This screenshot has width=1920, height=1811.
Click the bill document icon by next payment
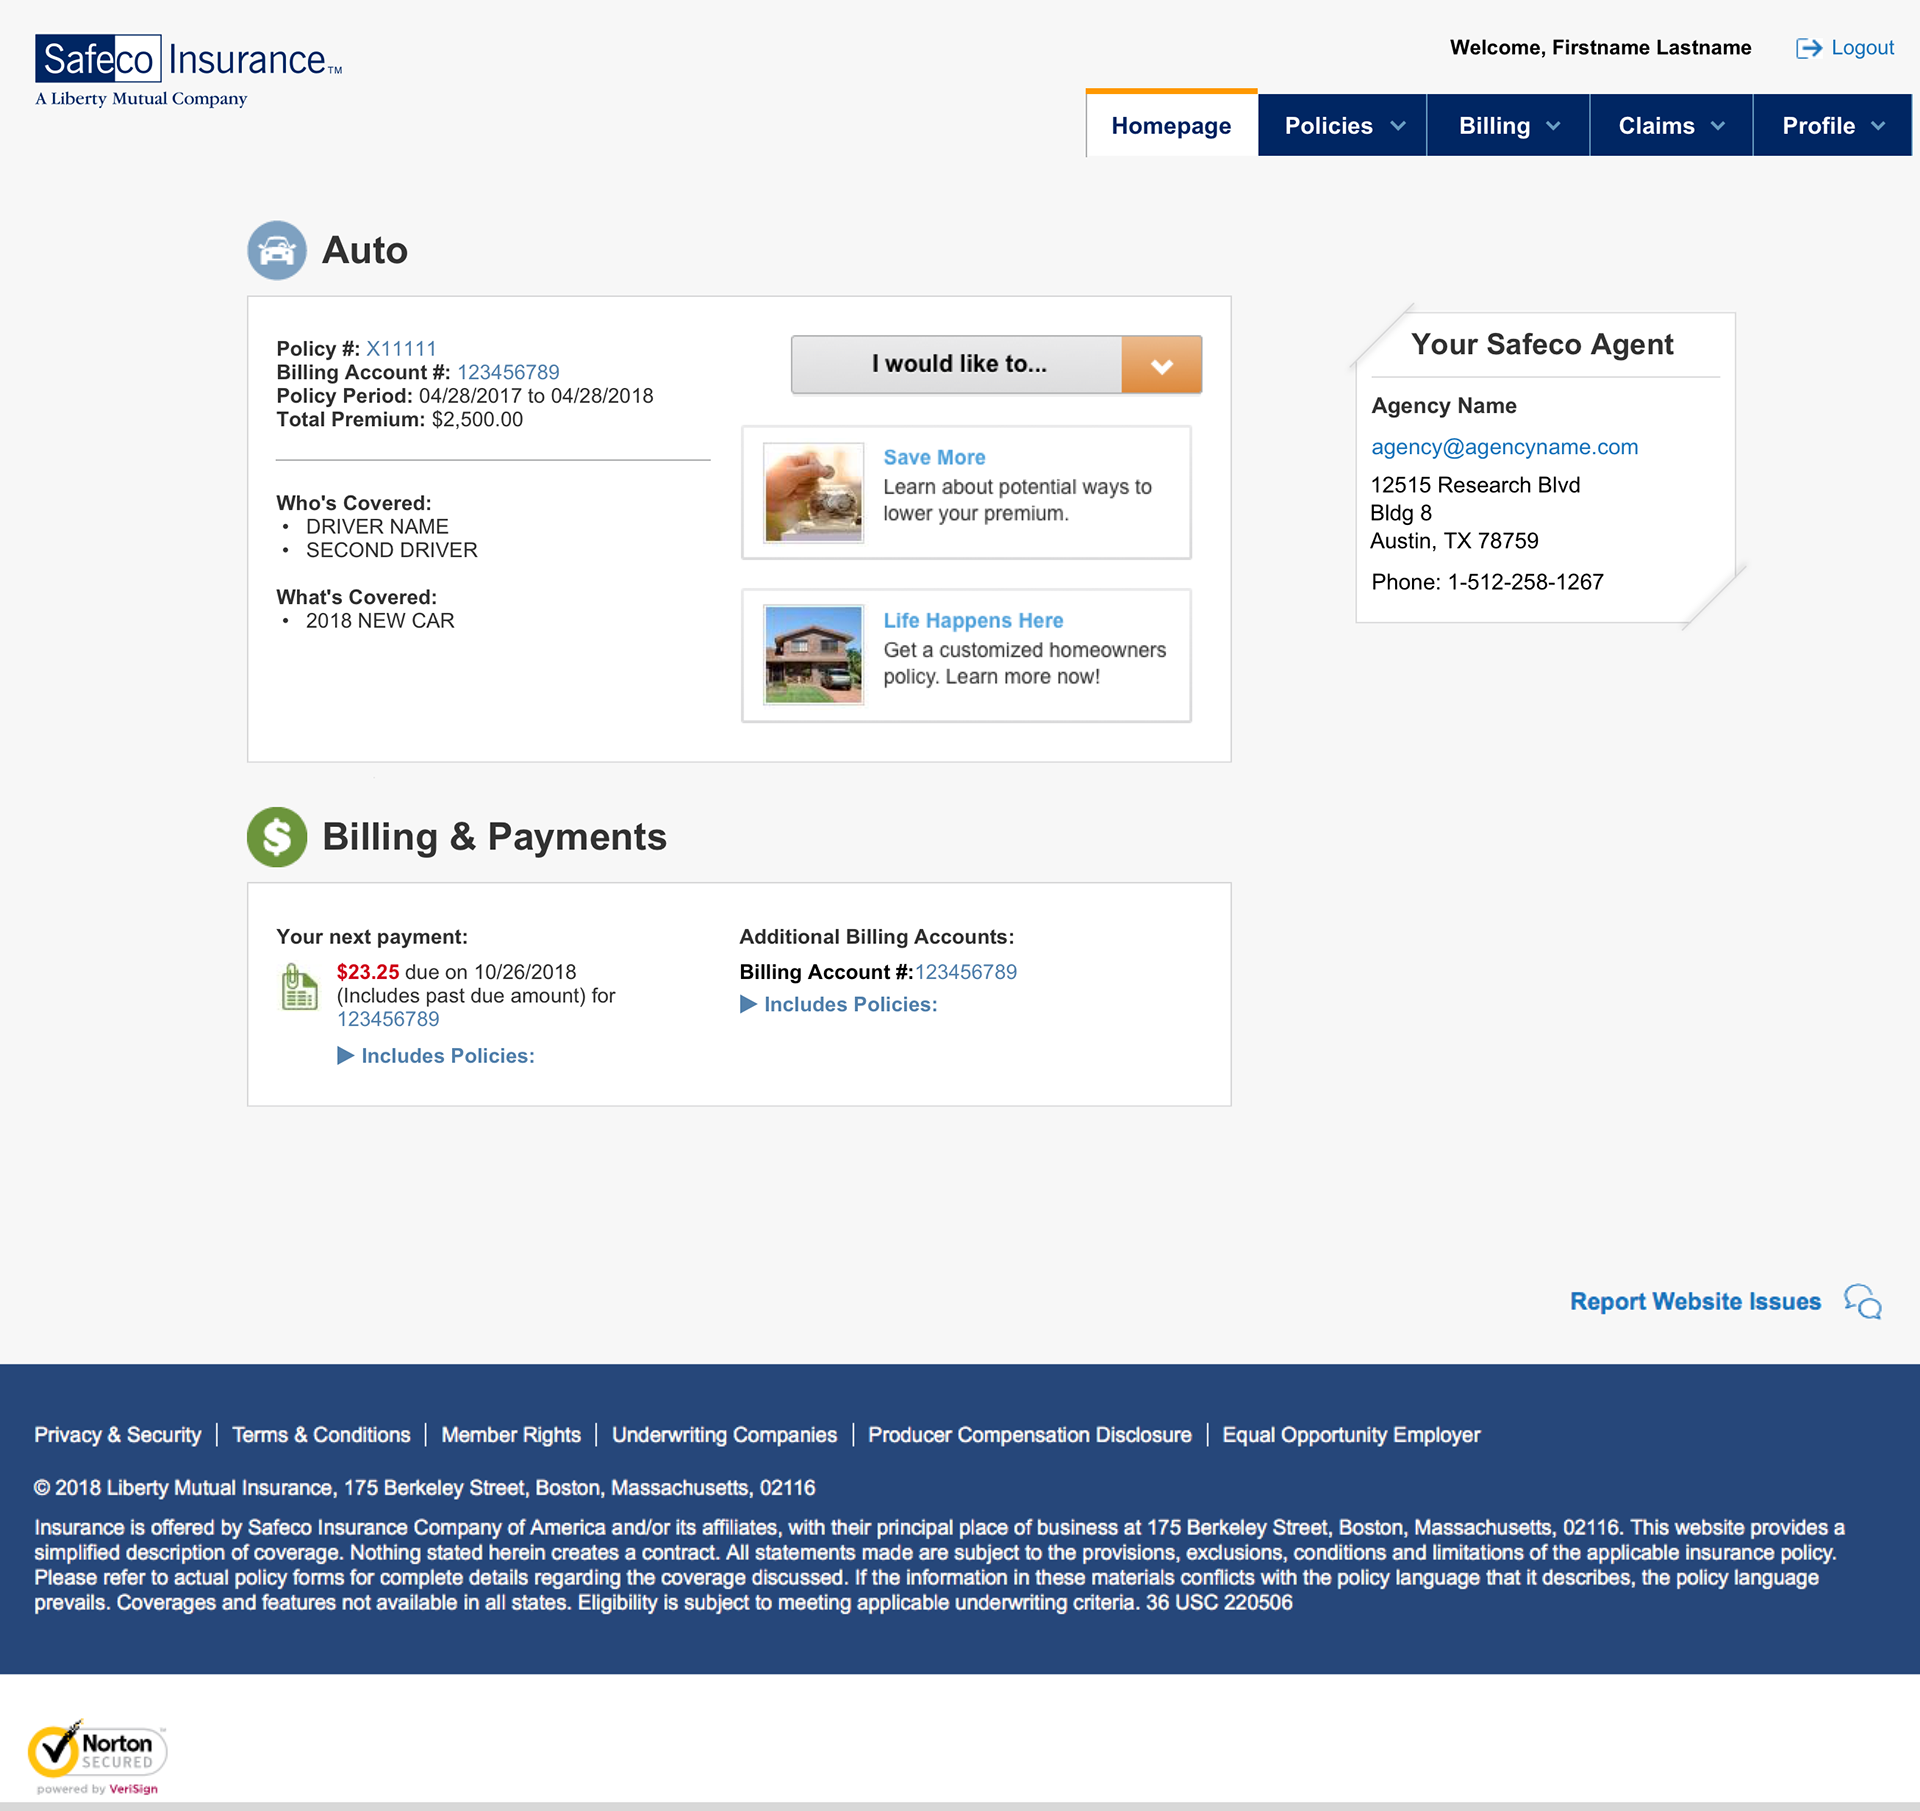[x=299, y=987]
